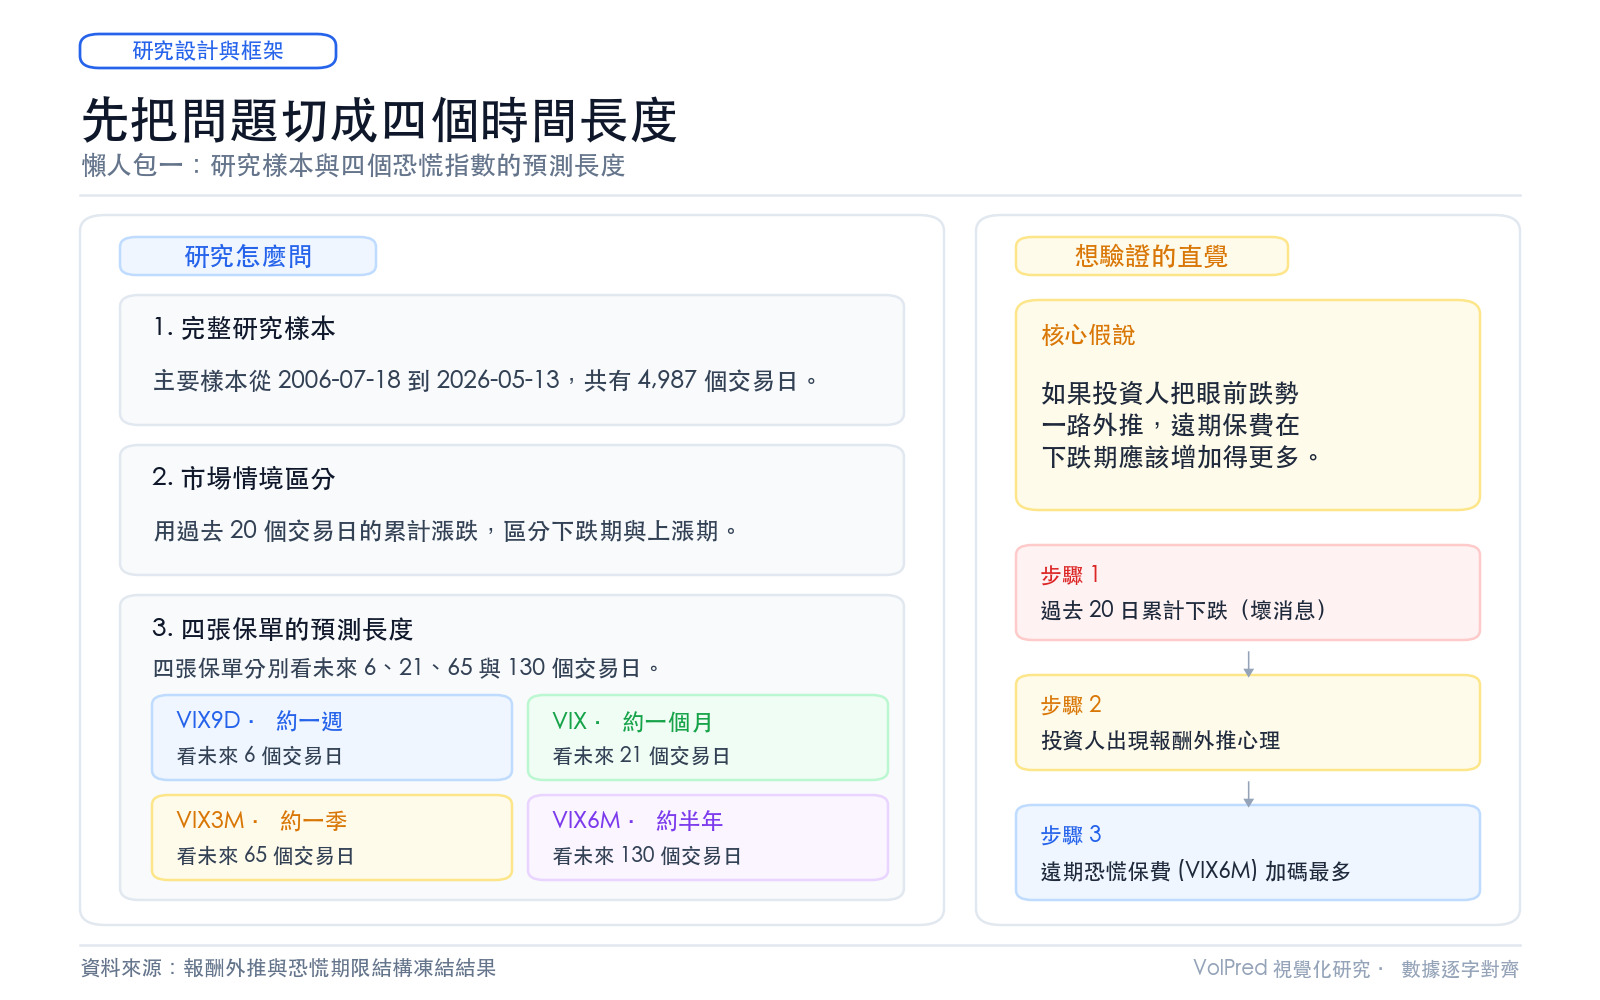Click text 用過去 20 個交易日的累計漲跌
This screenshot has height=1000, width=1600.
[316, 531]
